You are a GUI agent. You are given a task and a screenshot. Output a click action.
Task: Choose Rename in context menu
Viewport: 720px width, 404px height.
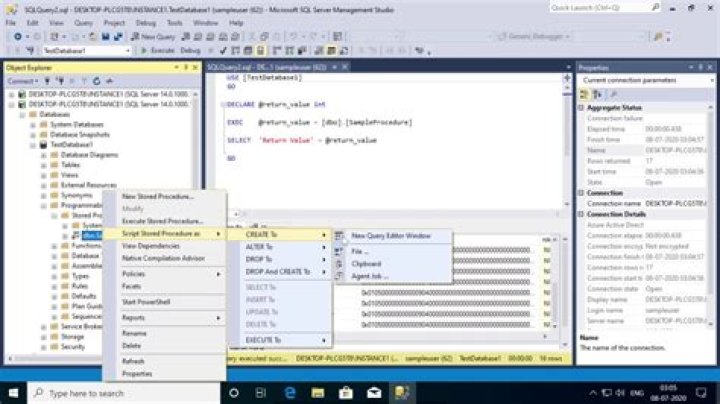click(x=134, y=333)
